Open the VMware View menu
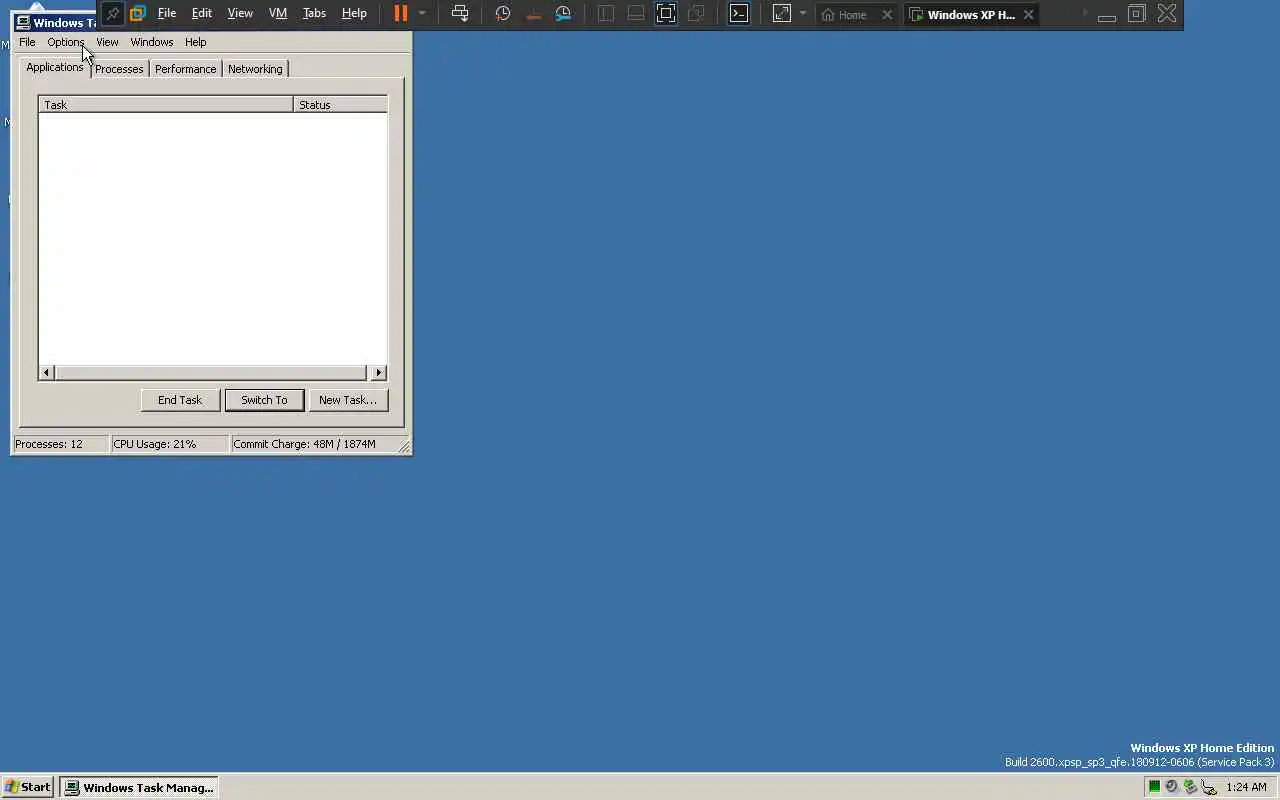This screenshot has height=800, width=1280. click(x=240, y=14)
